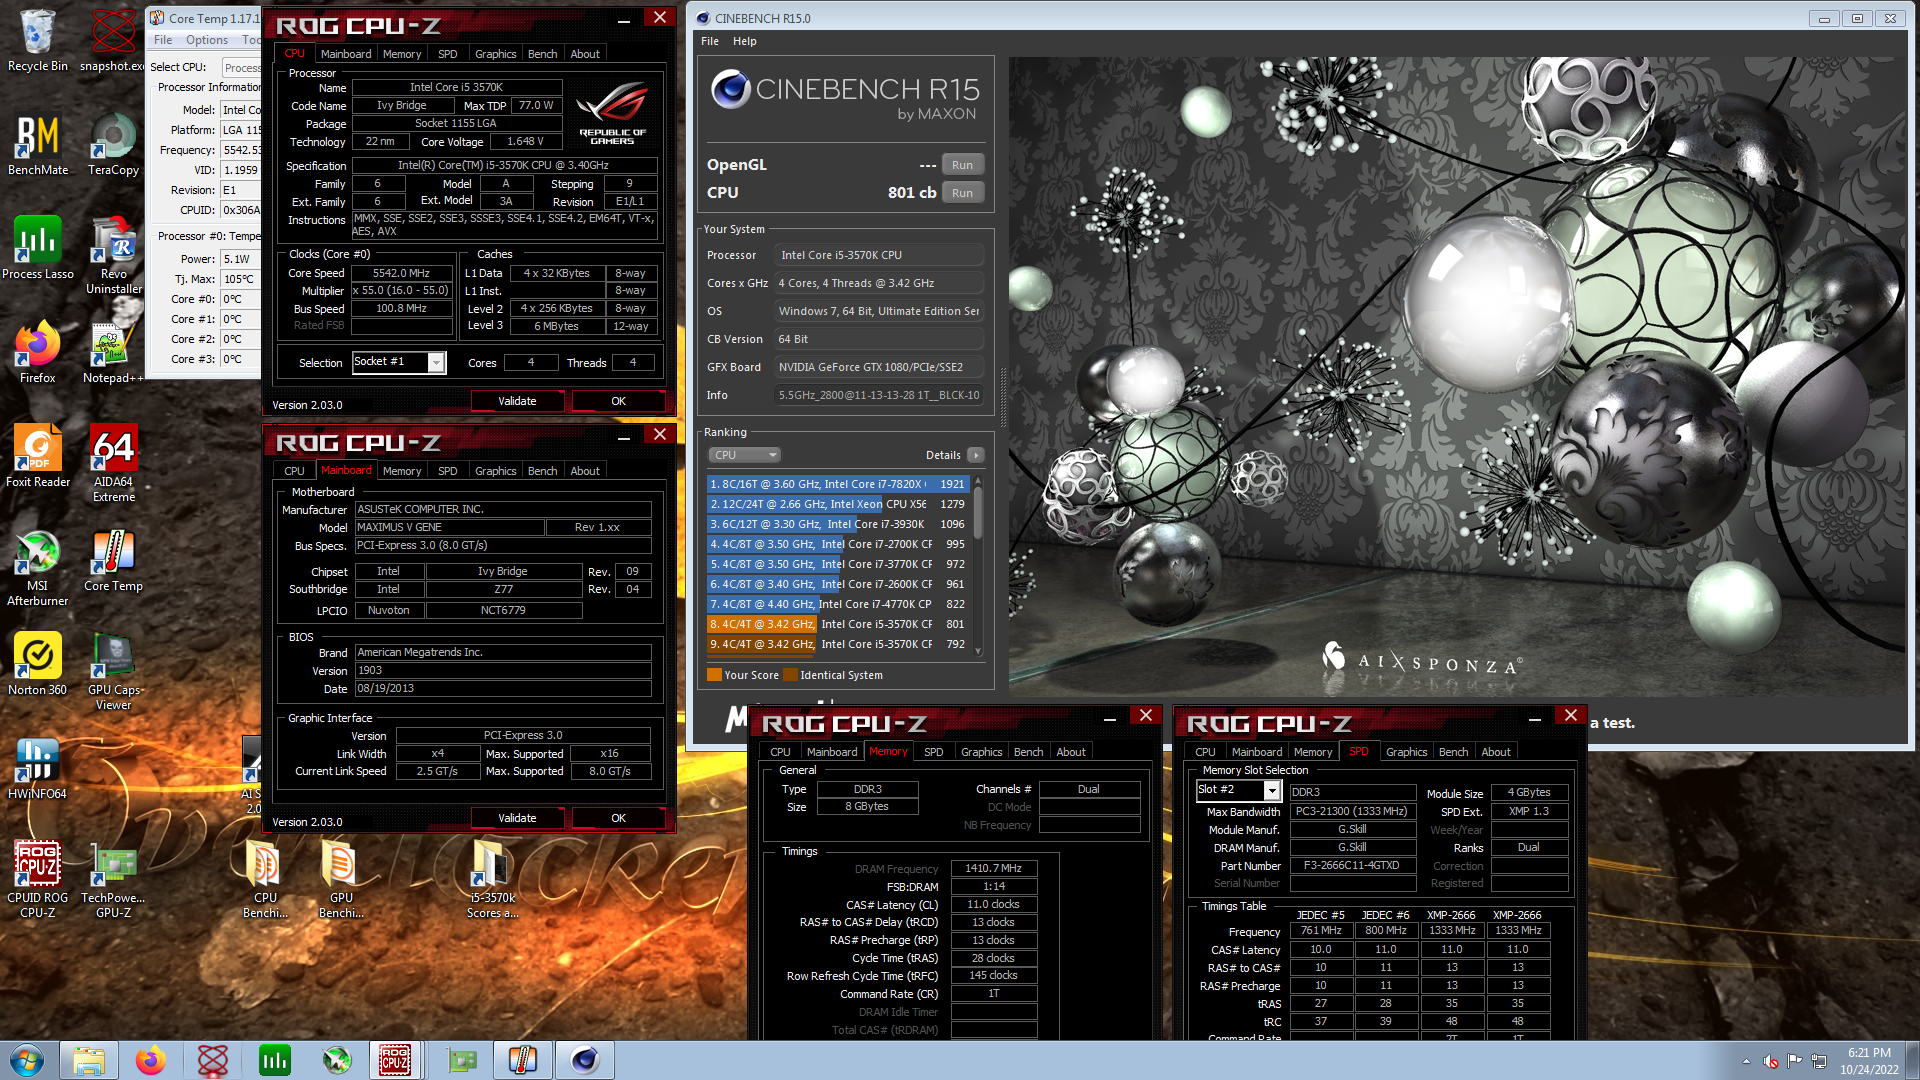Open the GPU Benchmarks folder on the desktop
This screenshot has width=1920, height=1080.
point(341,879)
